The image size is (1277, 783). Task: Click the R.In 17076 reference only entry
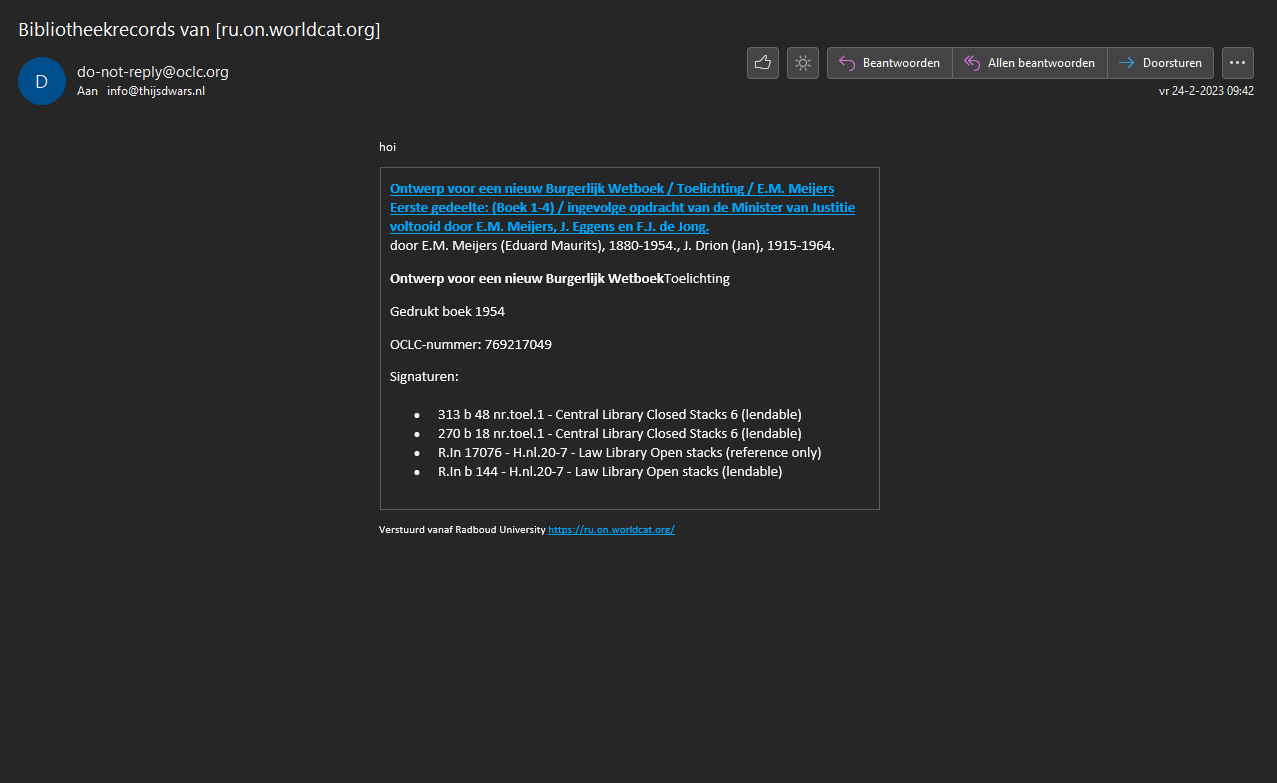point(629,452)
